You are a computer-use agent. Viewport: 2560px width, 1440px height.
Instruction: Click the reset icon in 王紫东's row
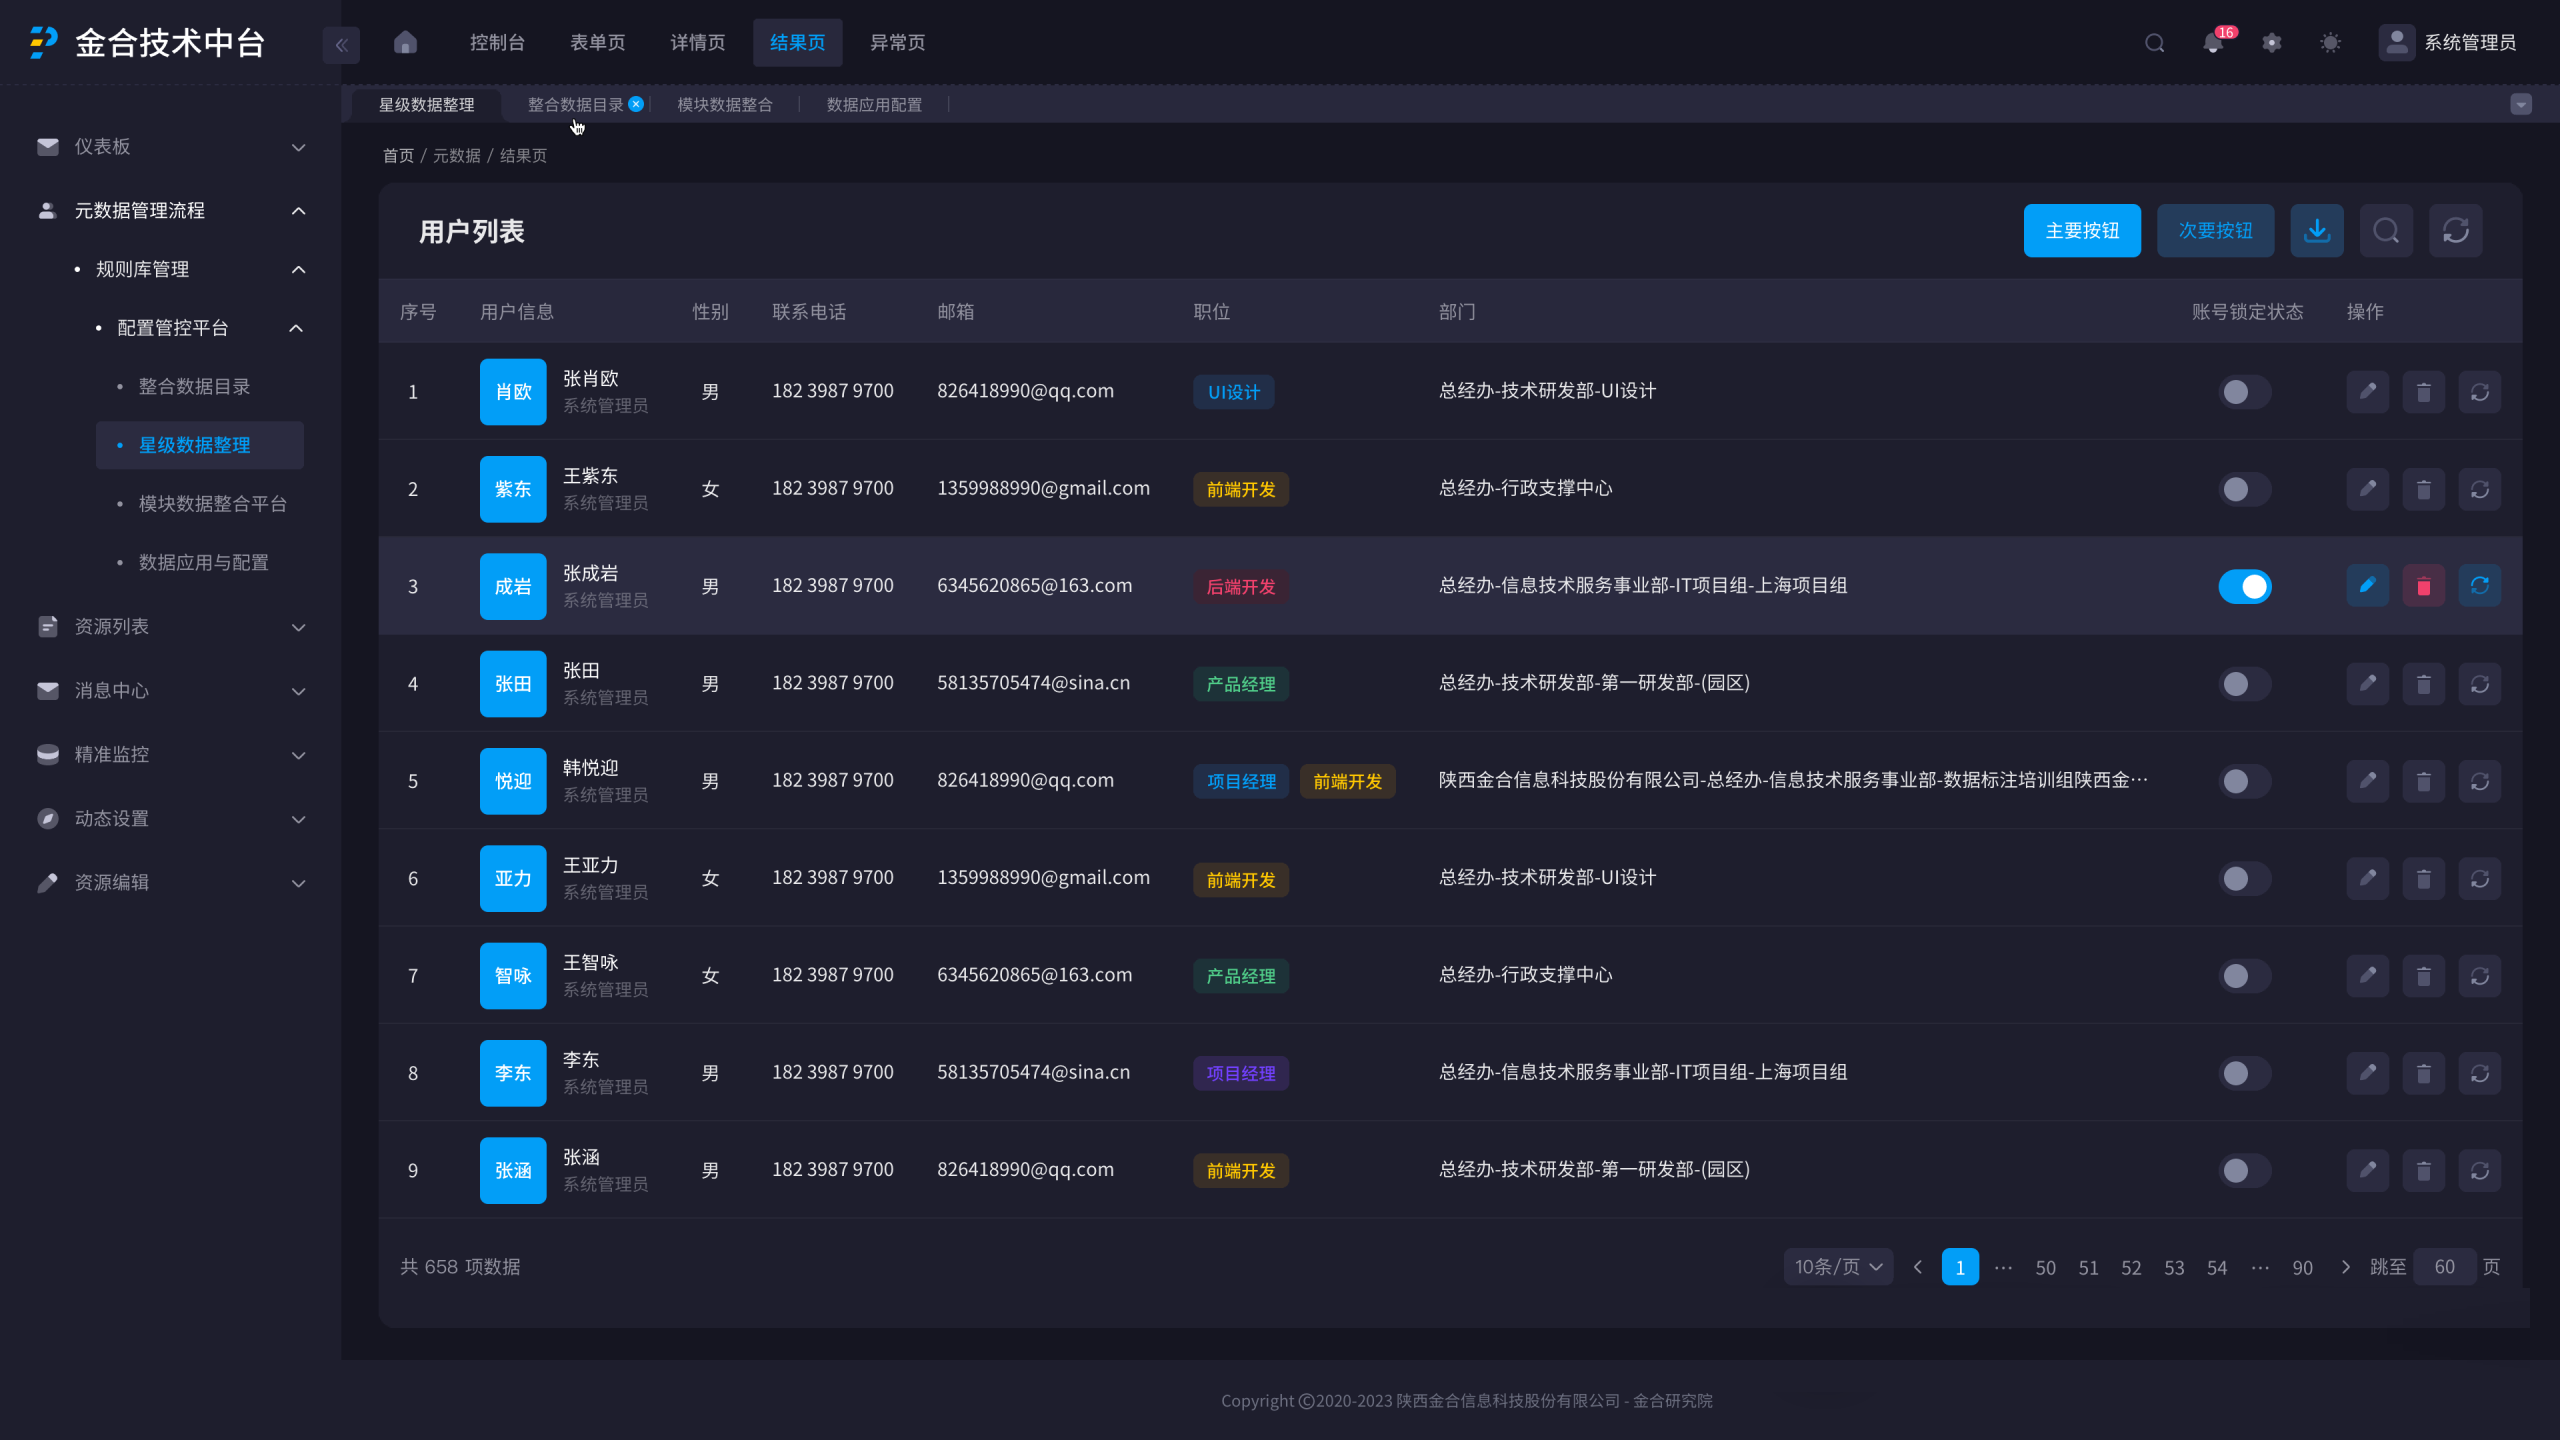tap(2480, 489)
